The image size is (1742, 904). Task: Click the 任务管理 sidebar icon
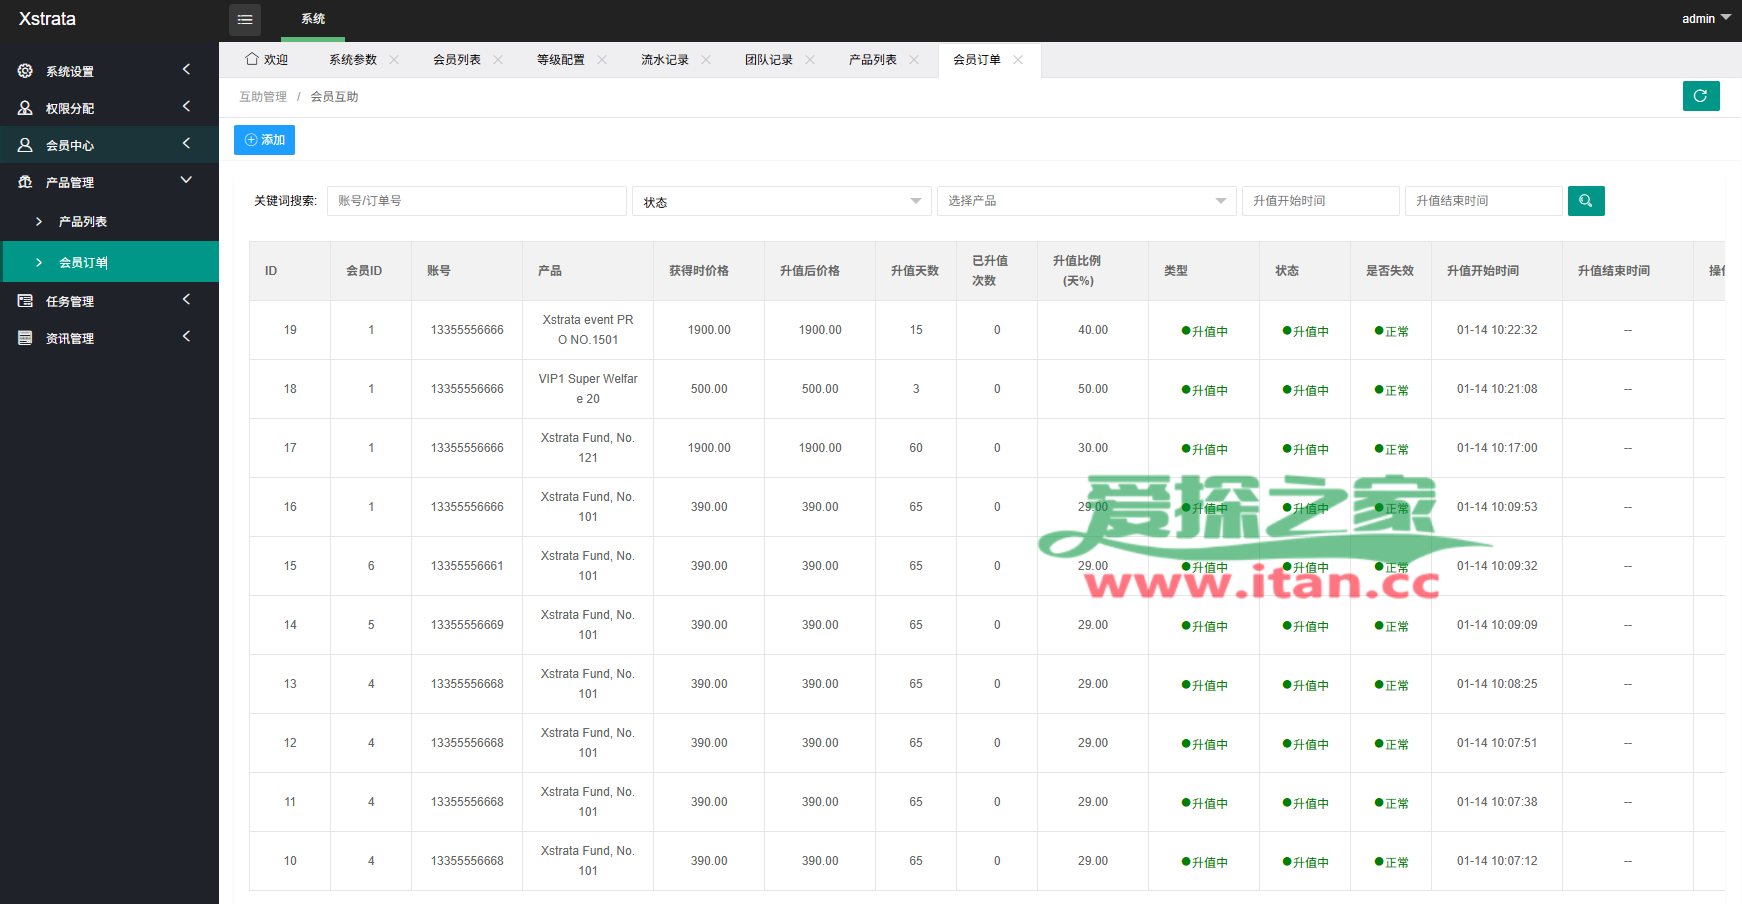click(x=25, y=301)
